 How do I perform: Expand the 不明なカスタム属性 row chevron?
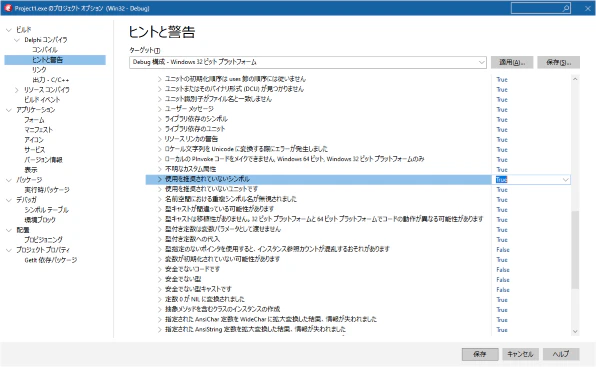pyautogui.click(x=160, y=169)
